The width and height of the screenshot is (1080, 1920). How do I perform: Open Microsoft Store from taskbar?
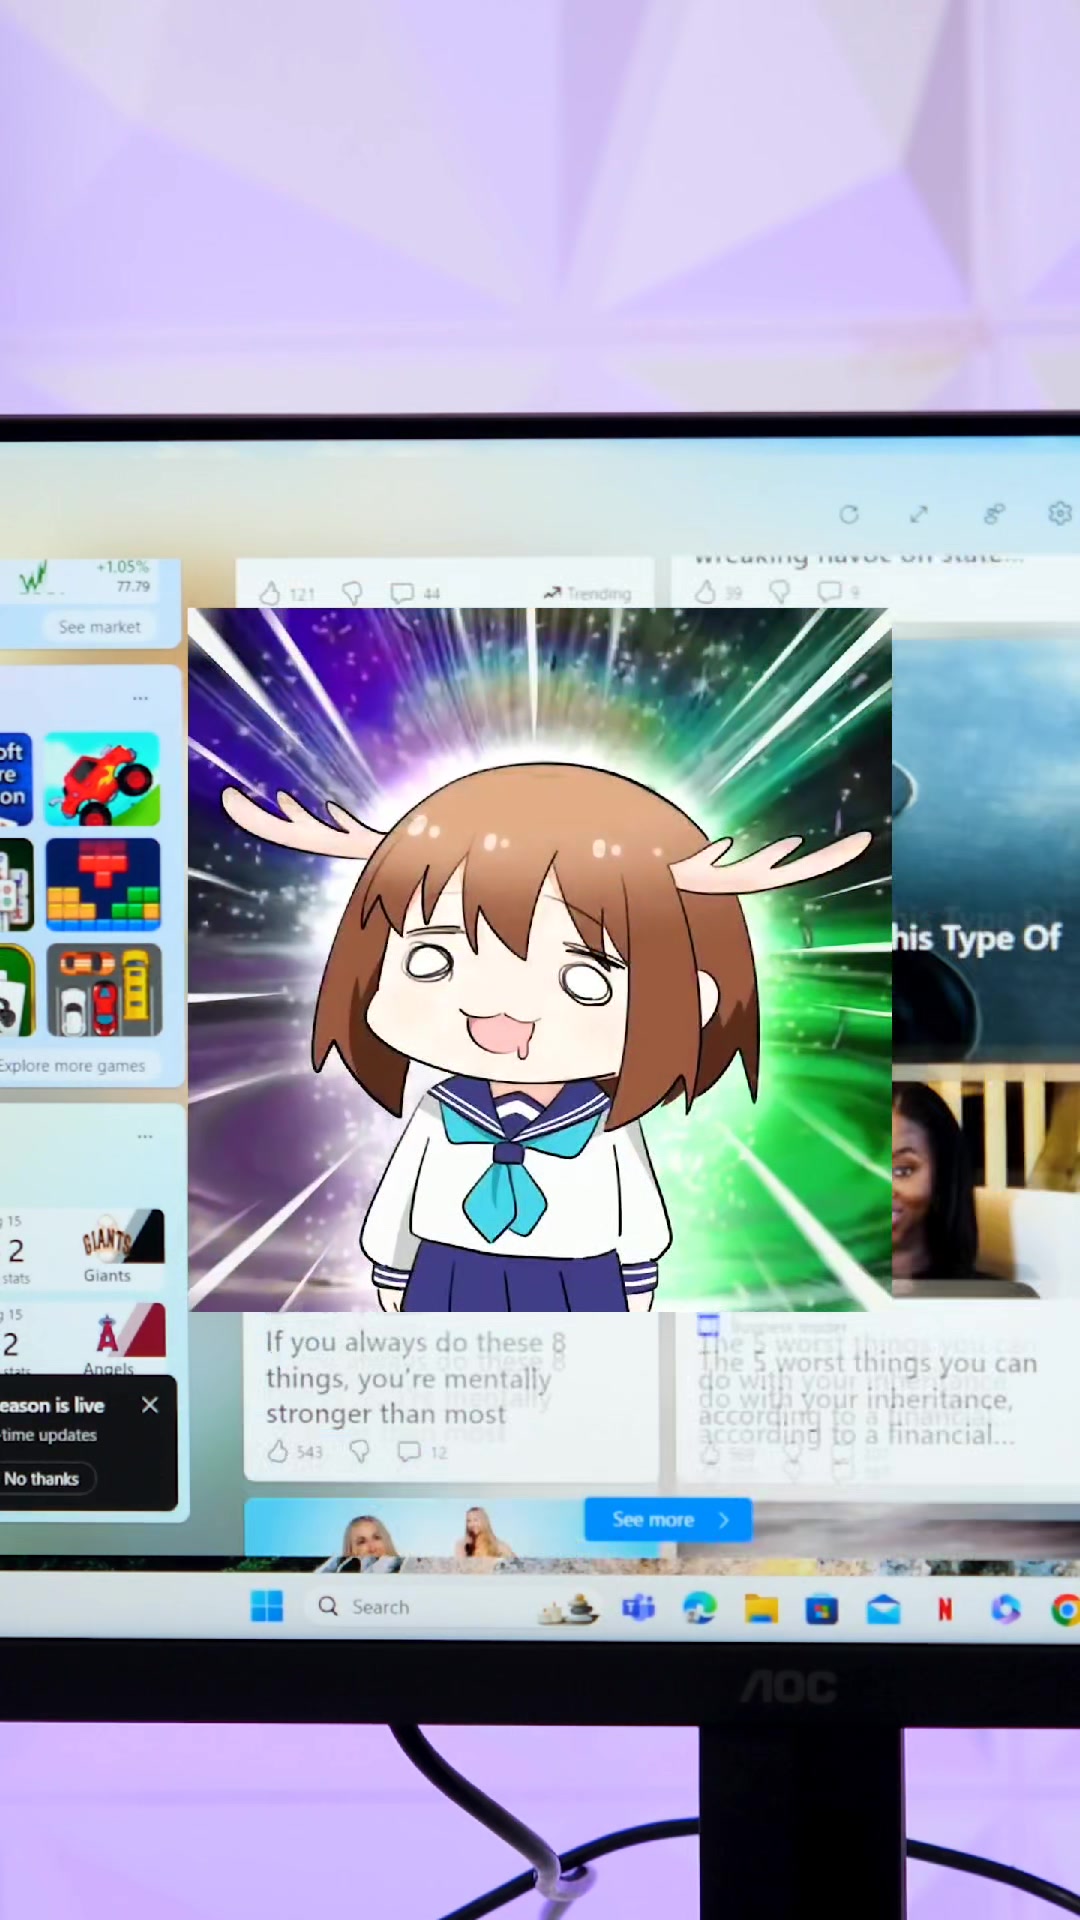822,1609
